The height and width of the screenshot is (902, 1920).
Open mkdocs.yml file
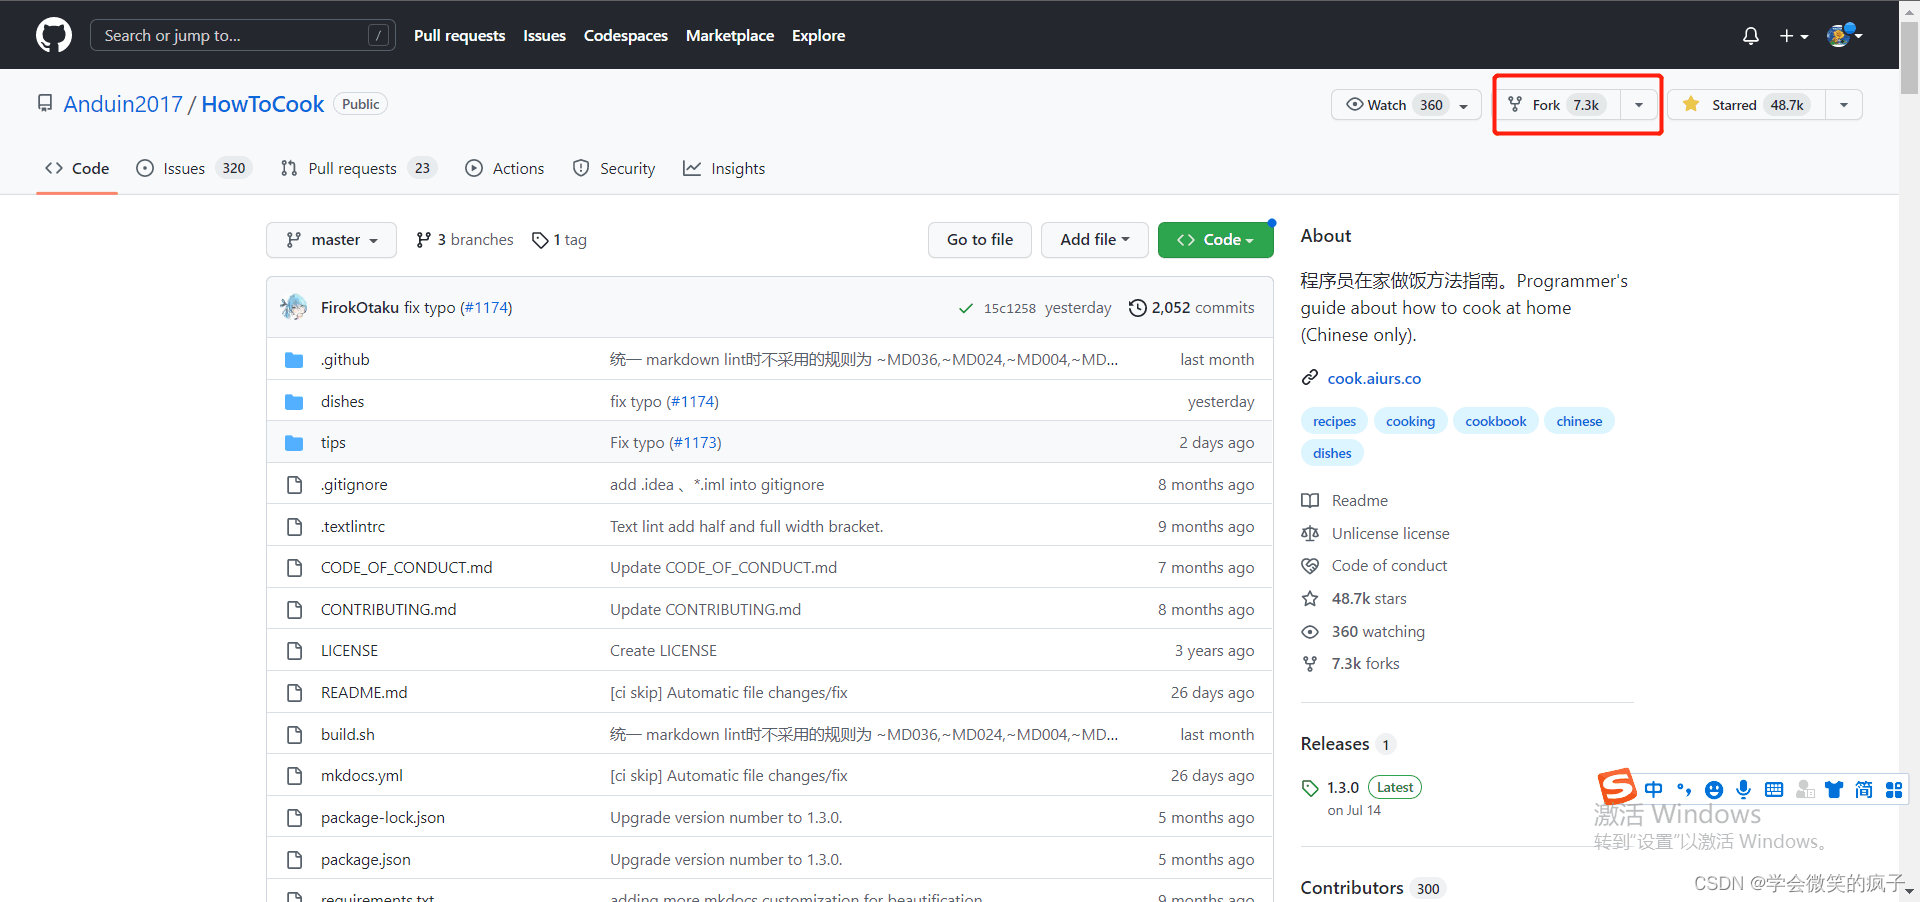(x=362, y=775)
